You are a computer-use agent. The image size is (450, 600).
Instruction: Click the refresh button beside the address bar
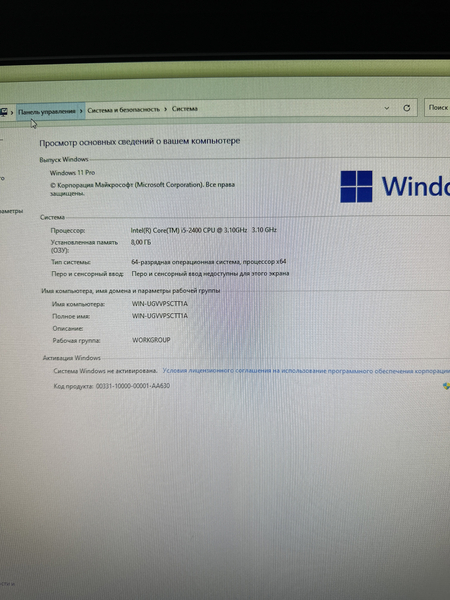[406, 108]
